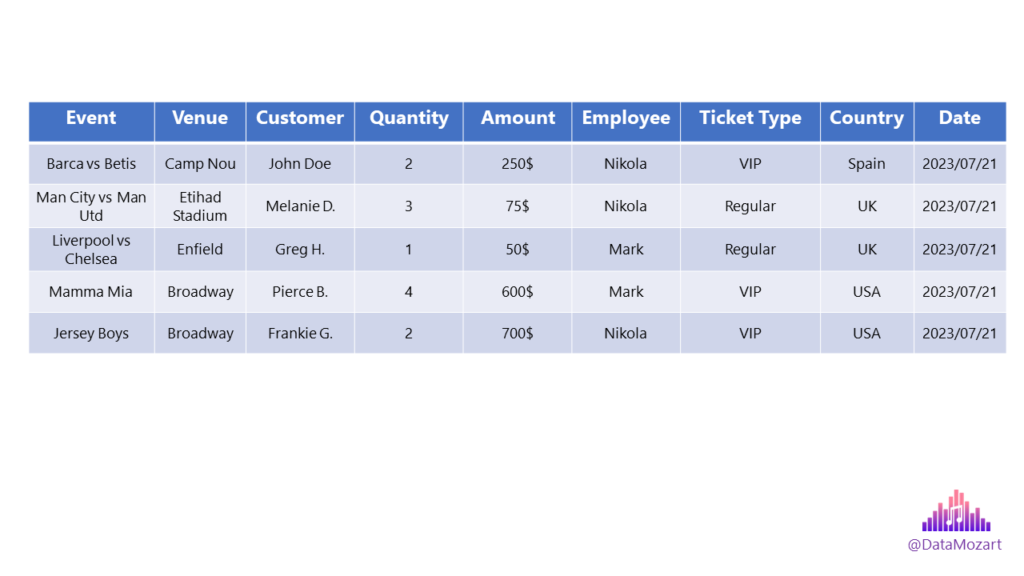Click Nikola in the Melanie D. row
Viewport: 1024px width, 576px height.
coord(626,206)
